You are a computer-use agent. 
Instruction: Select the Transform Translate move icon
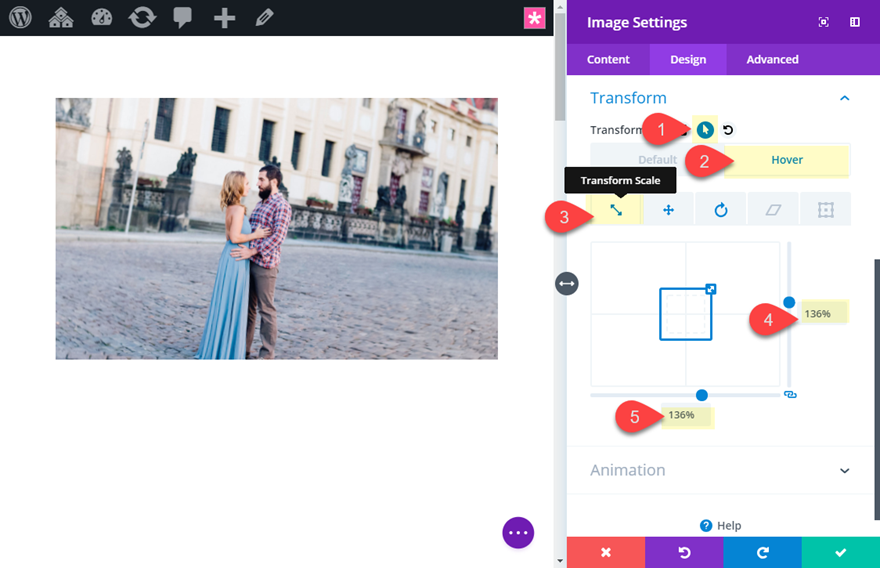click(x=668, y=210)
